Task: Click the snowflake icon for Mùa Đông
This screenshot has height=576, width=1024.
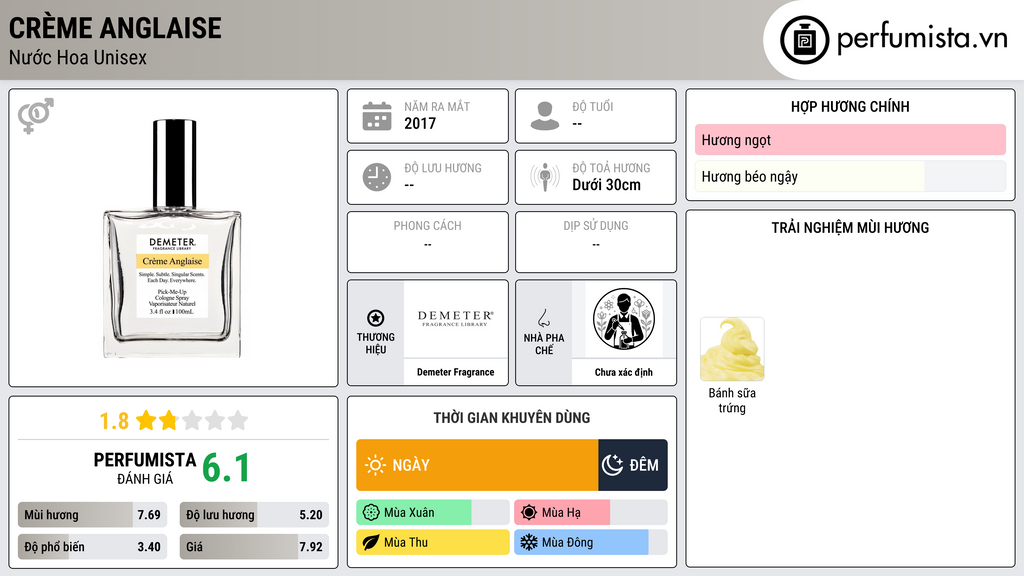Action: [528, 542]
